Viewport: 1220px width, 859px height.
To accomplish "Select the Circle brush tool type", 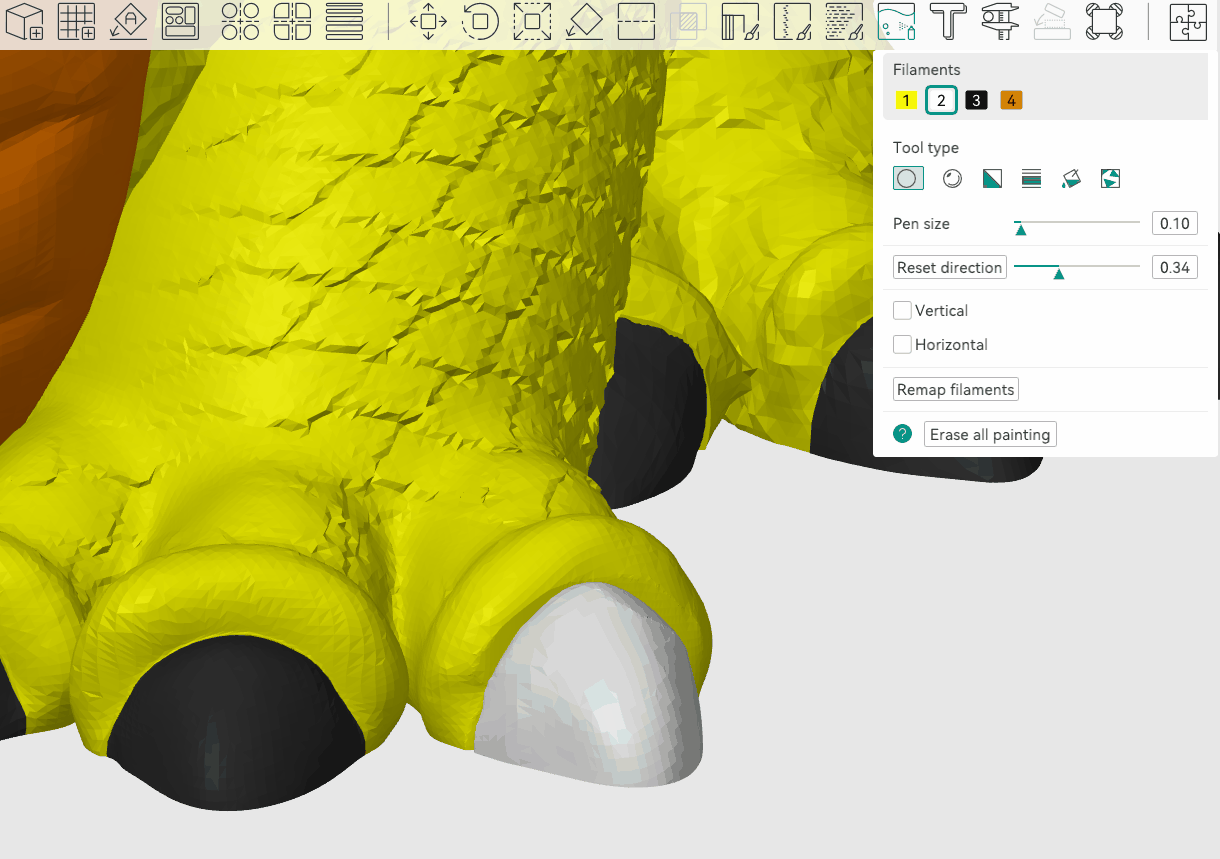I will 908,179.
